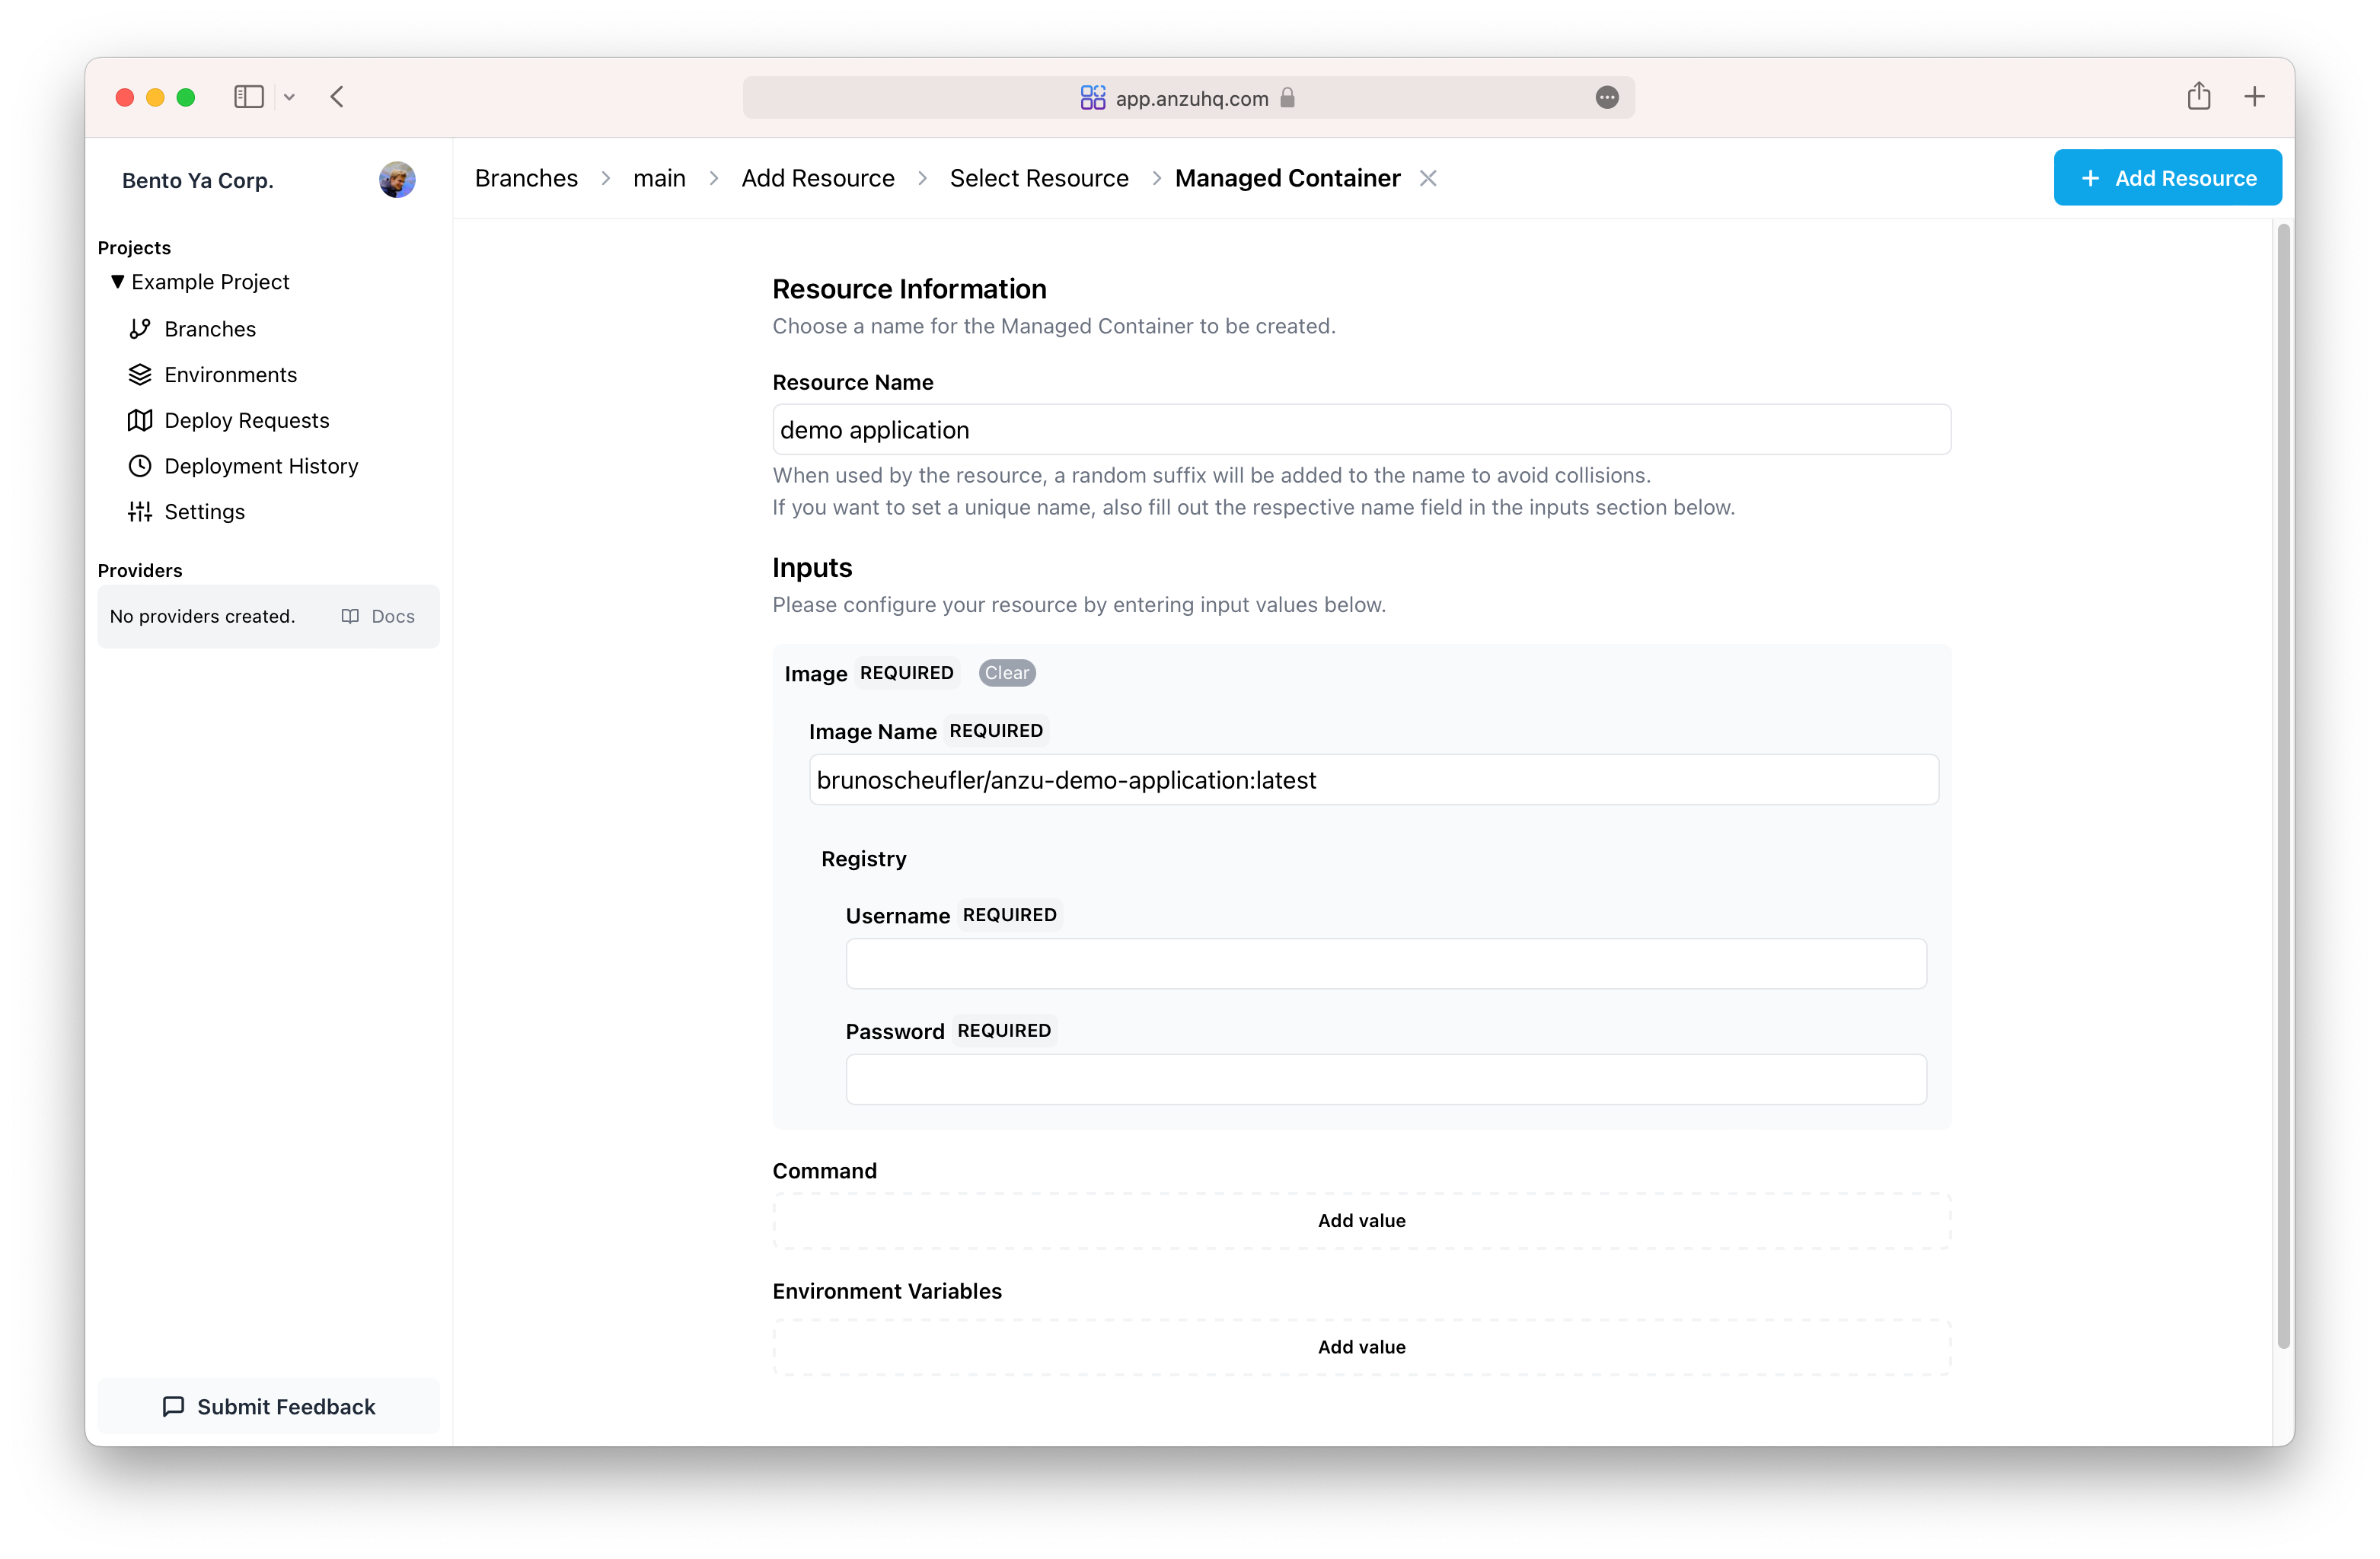
Task: Click the Resource Information heading
Action: coord(909,289)
